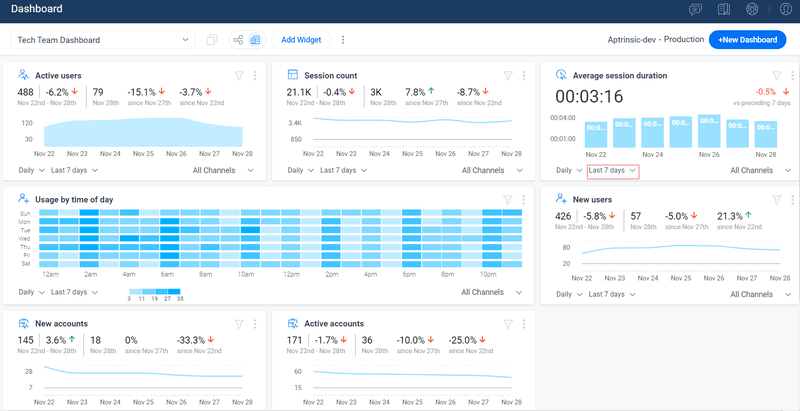Click the duplicate dashboard icon
This screenshot has height=411, width=800.
pyautogui.click(x=212, y=40)
